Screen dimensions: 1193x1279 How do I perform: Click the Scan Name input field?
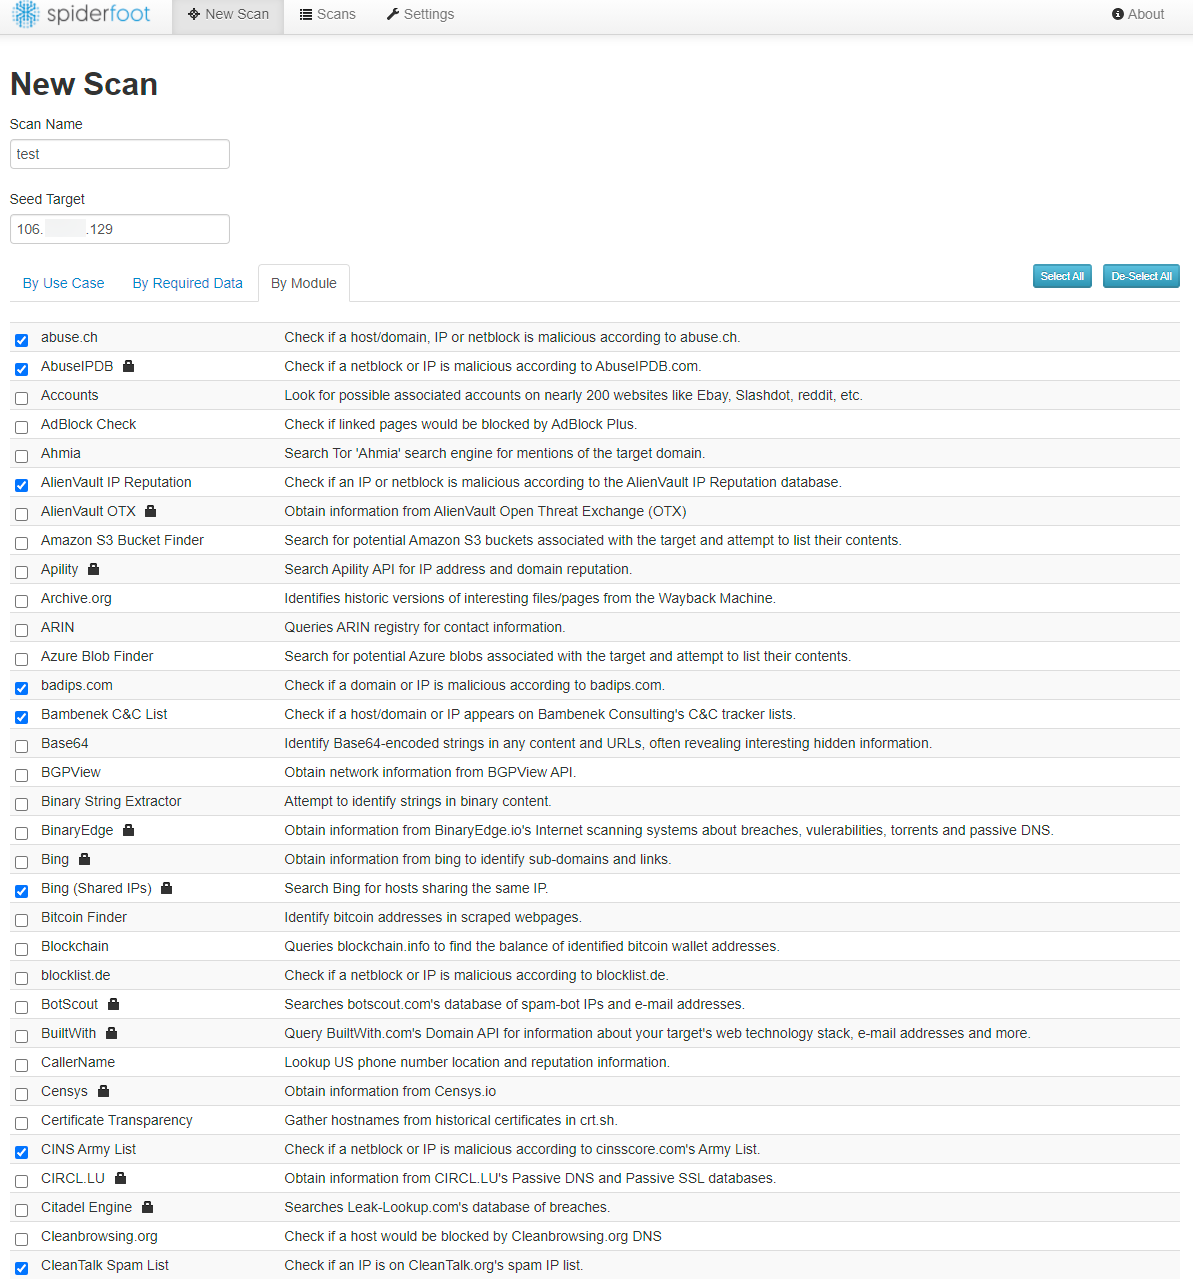click(120, 154)
